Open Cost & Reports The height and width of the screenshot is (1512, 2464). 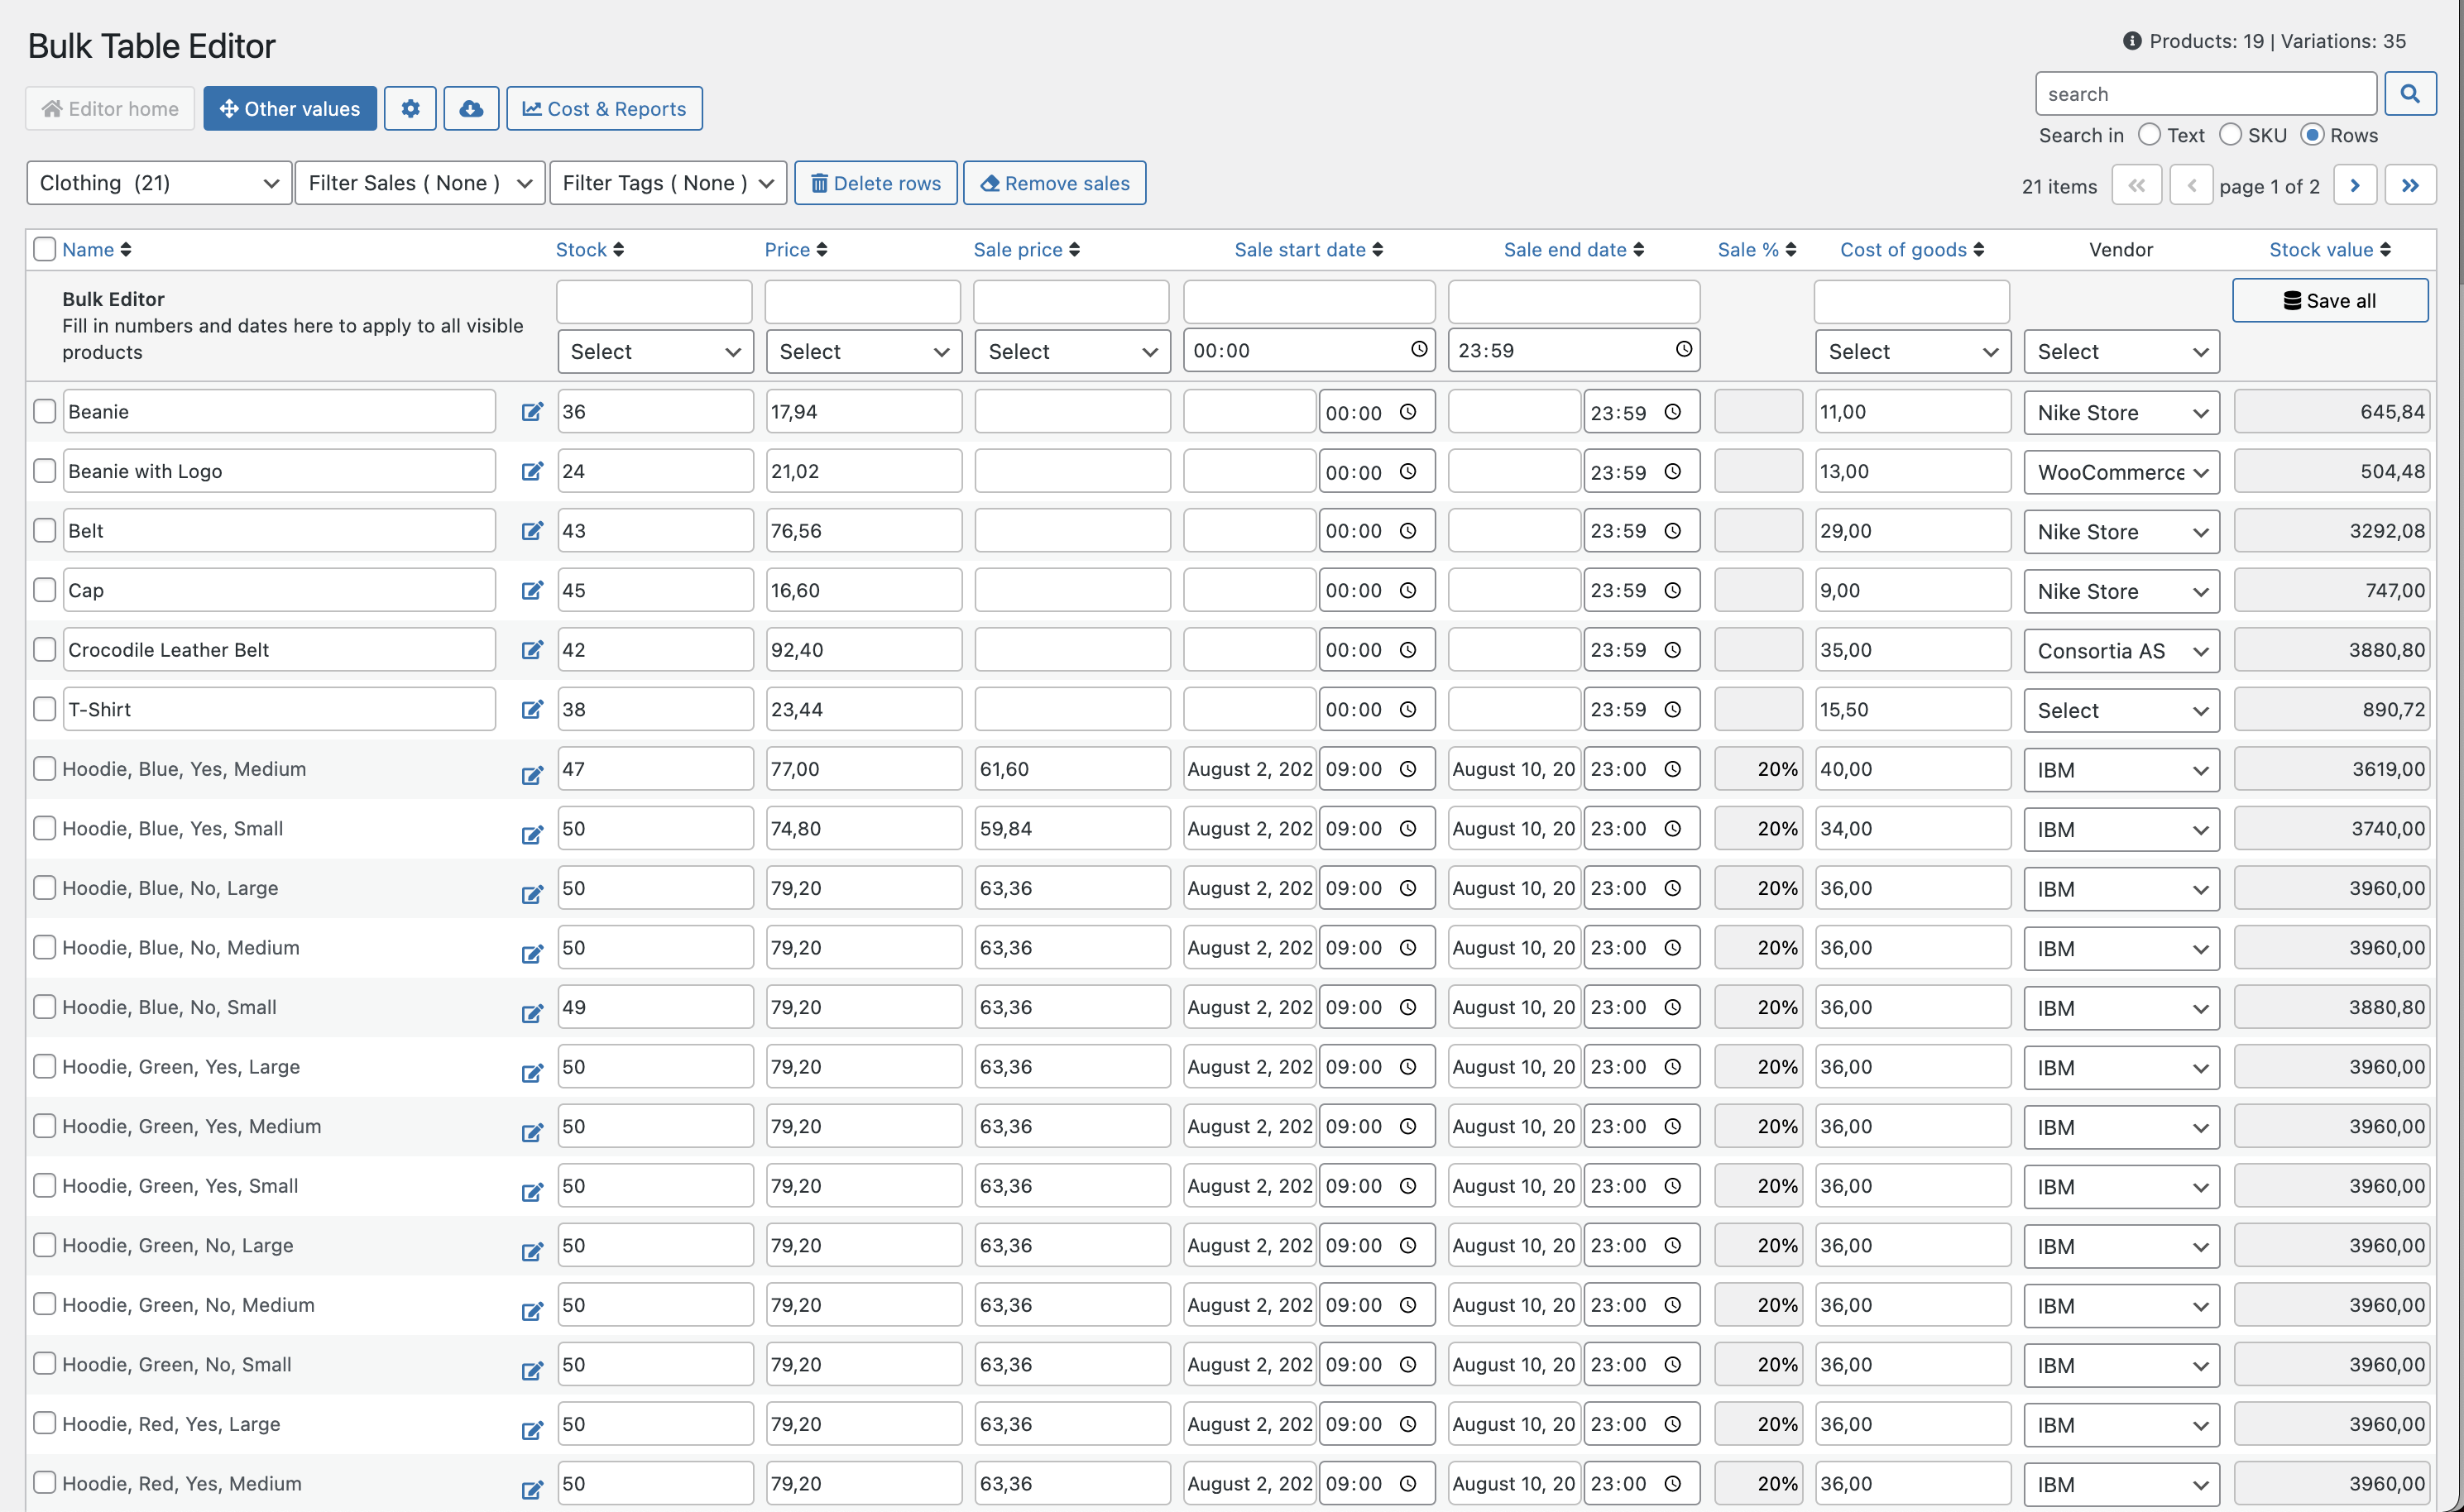604,108
